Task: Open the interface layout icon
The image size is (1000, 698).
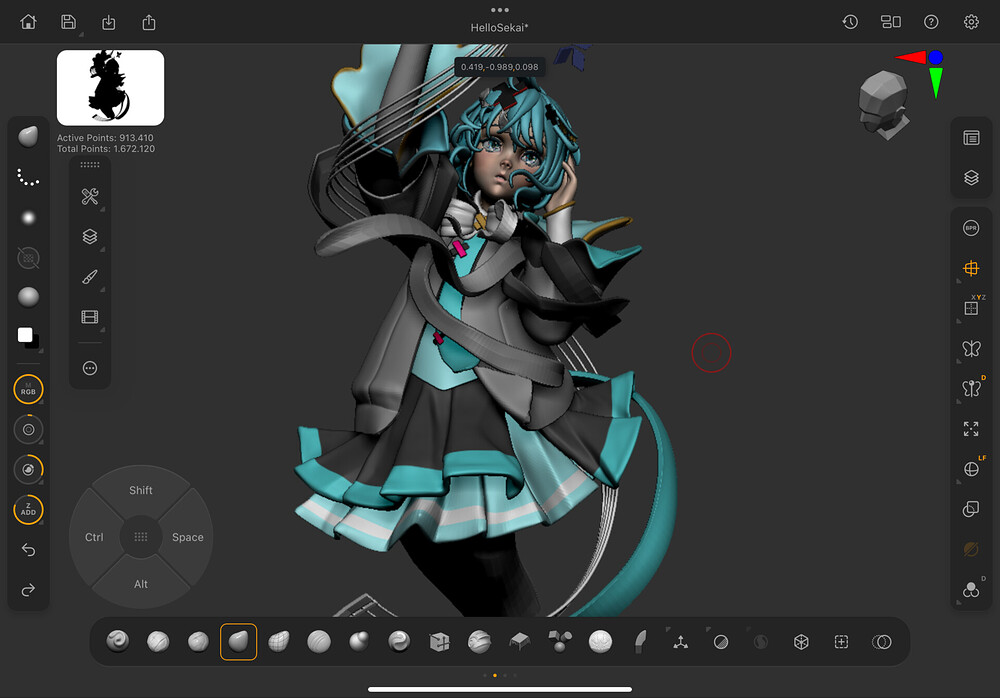Action: coord(890,22)
